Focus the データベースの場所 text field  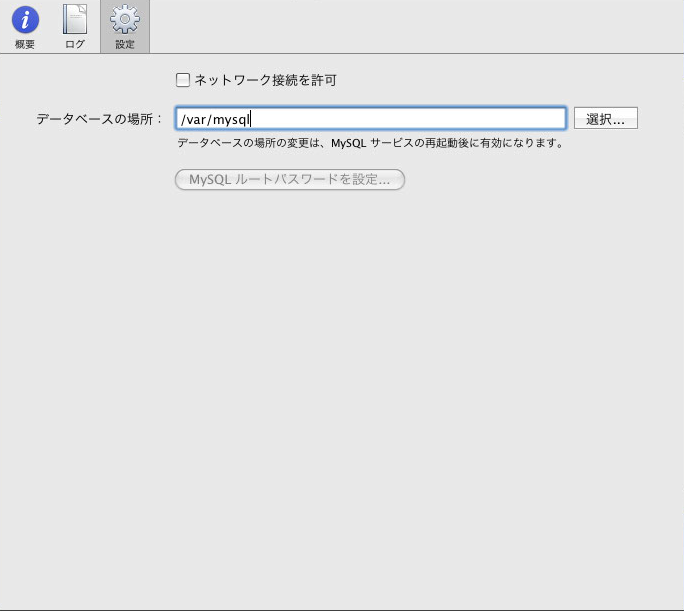[x=370, y=119]
